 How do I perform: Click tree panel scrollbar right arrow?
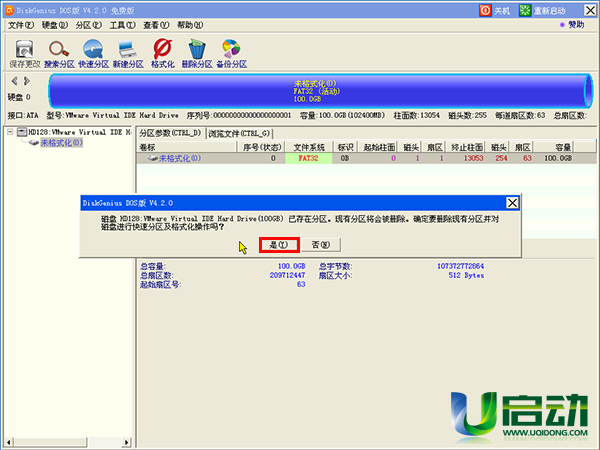tap(127, 442)
